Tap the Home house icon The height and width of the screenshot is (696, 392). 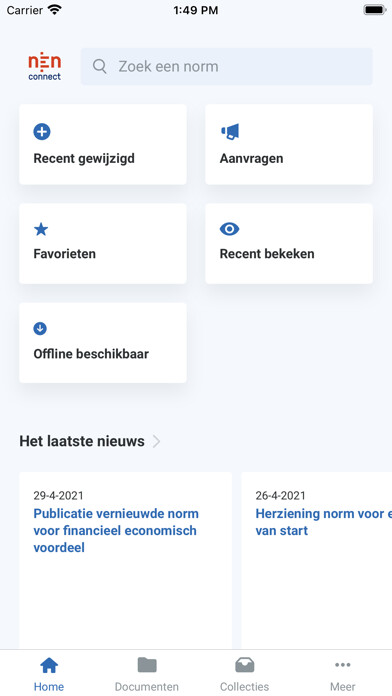[x=49, y=665]
